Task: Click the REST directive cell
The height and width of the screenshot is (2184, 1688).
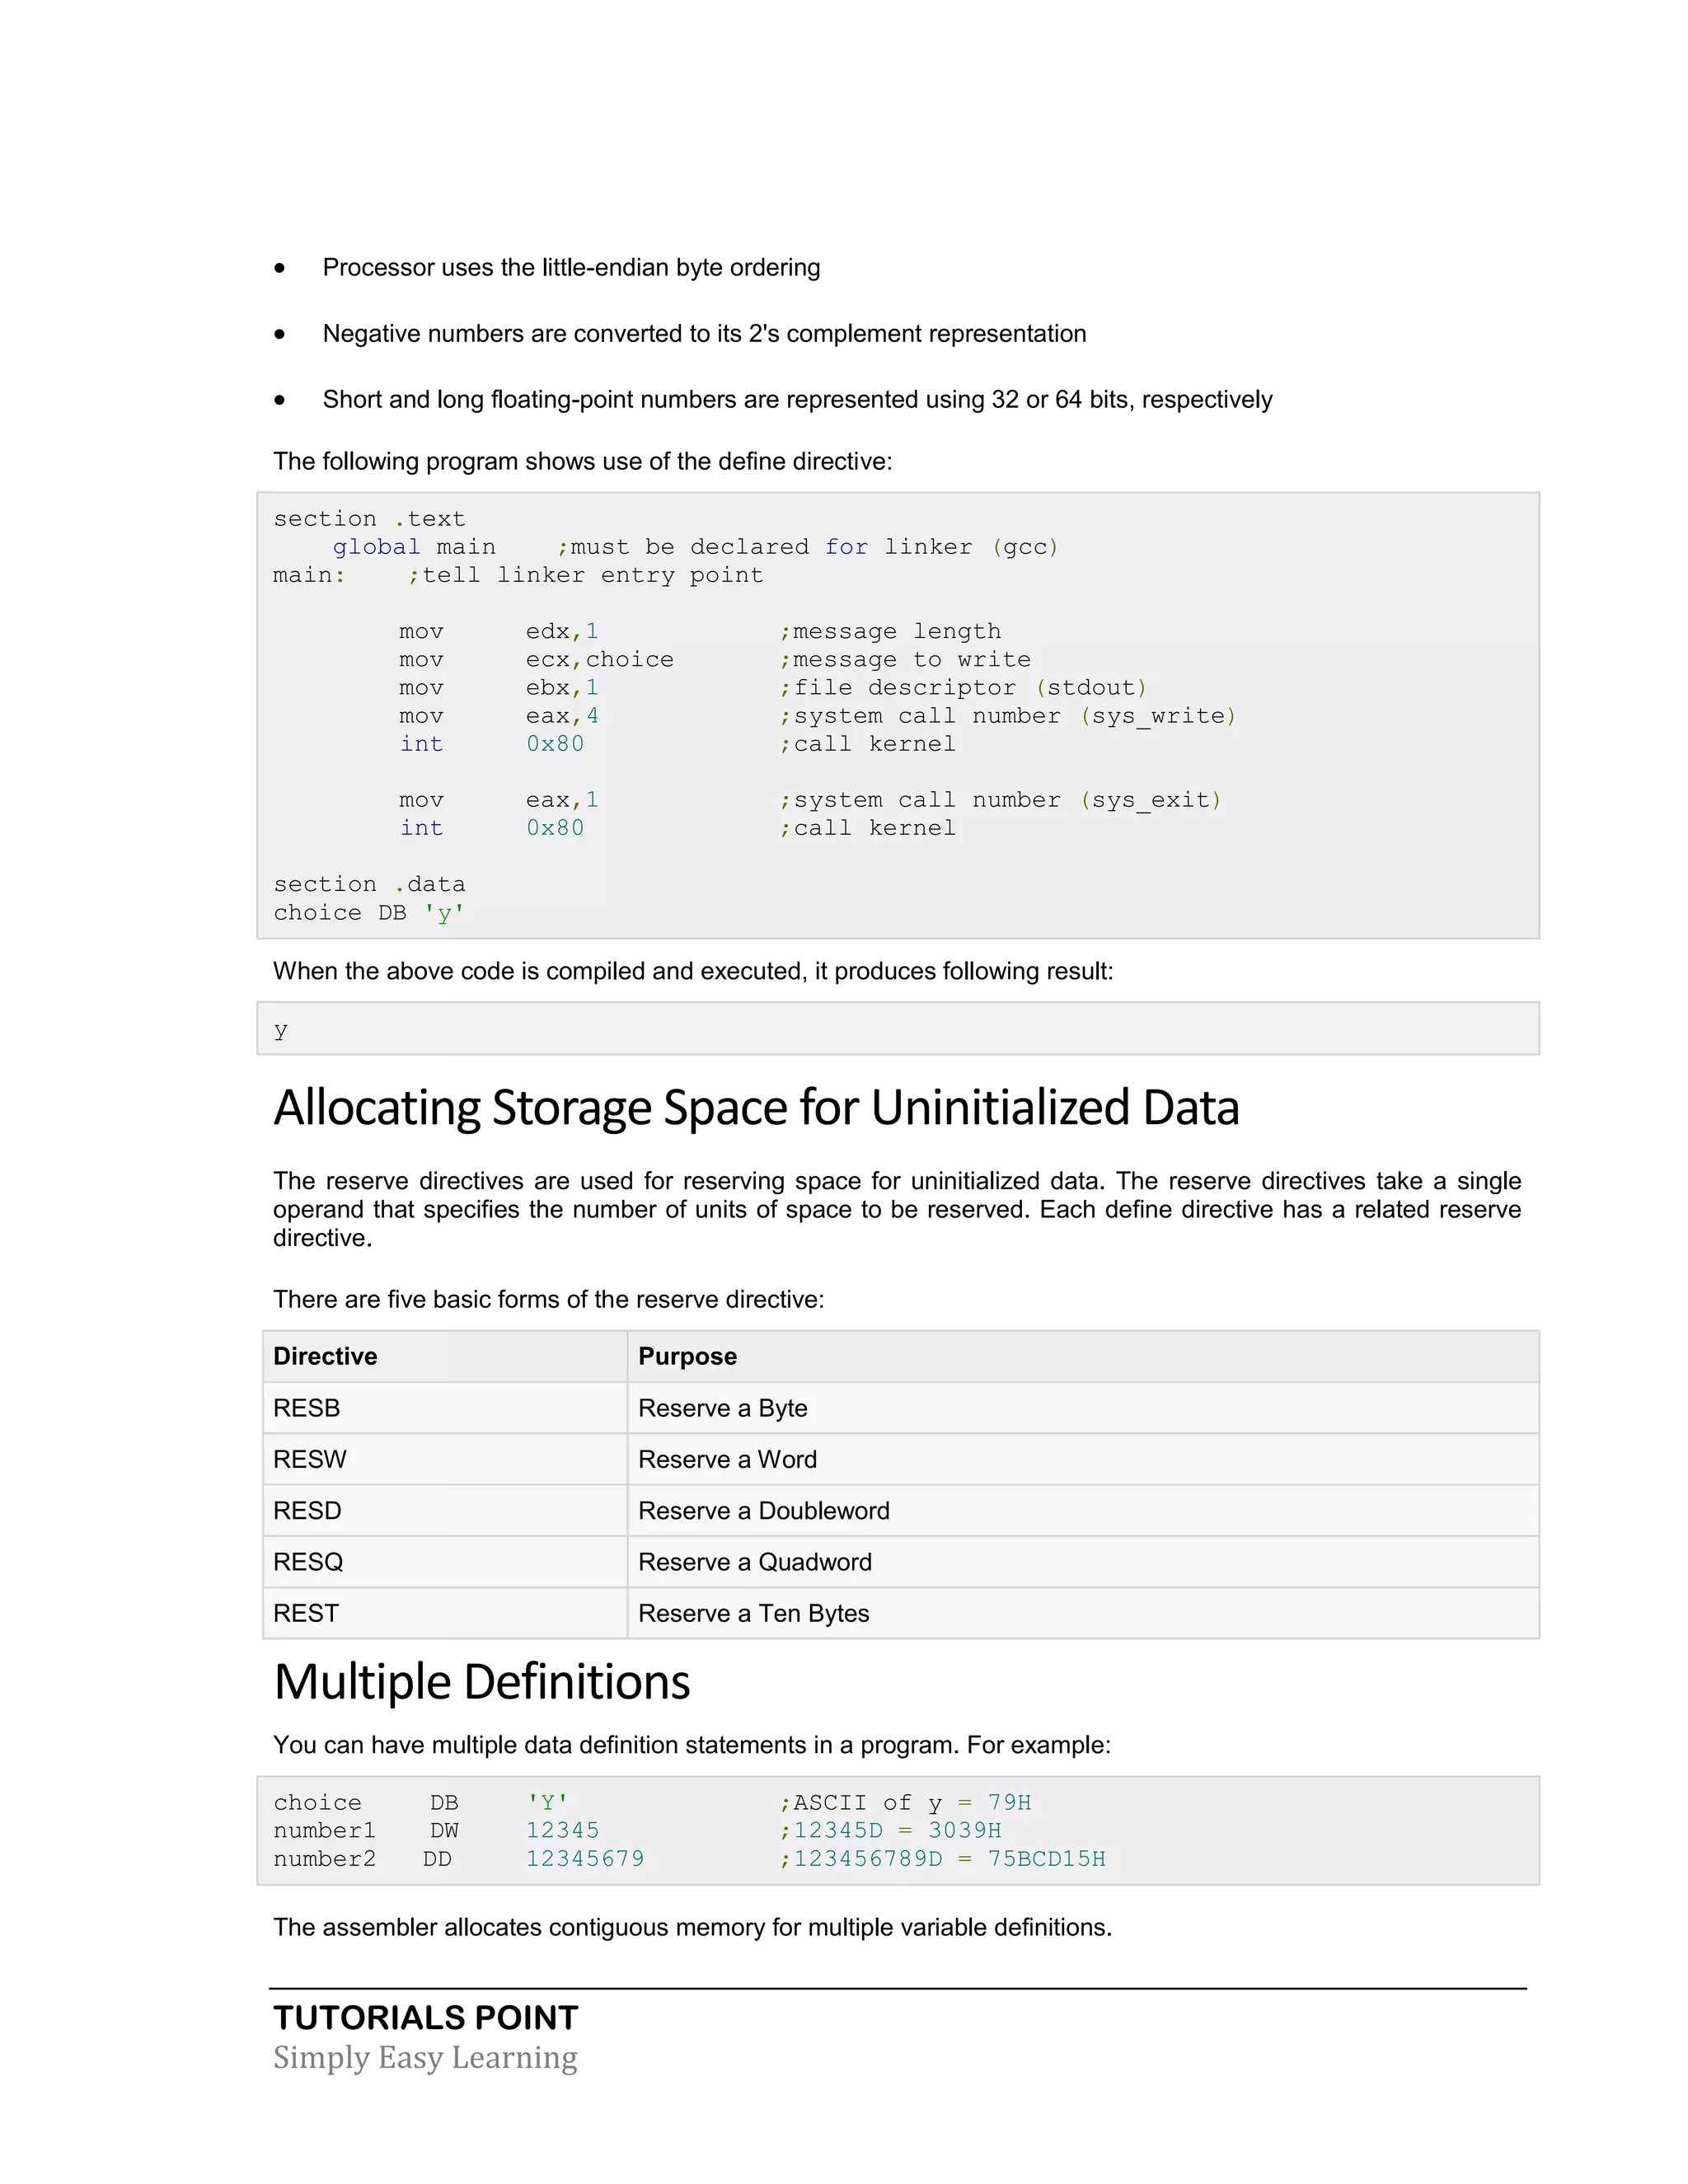Action: click(306, 1613)
